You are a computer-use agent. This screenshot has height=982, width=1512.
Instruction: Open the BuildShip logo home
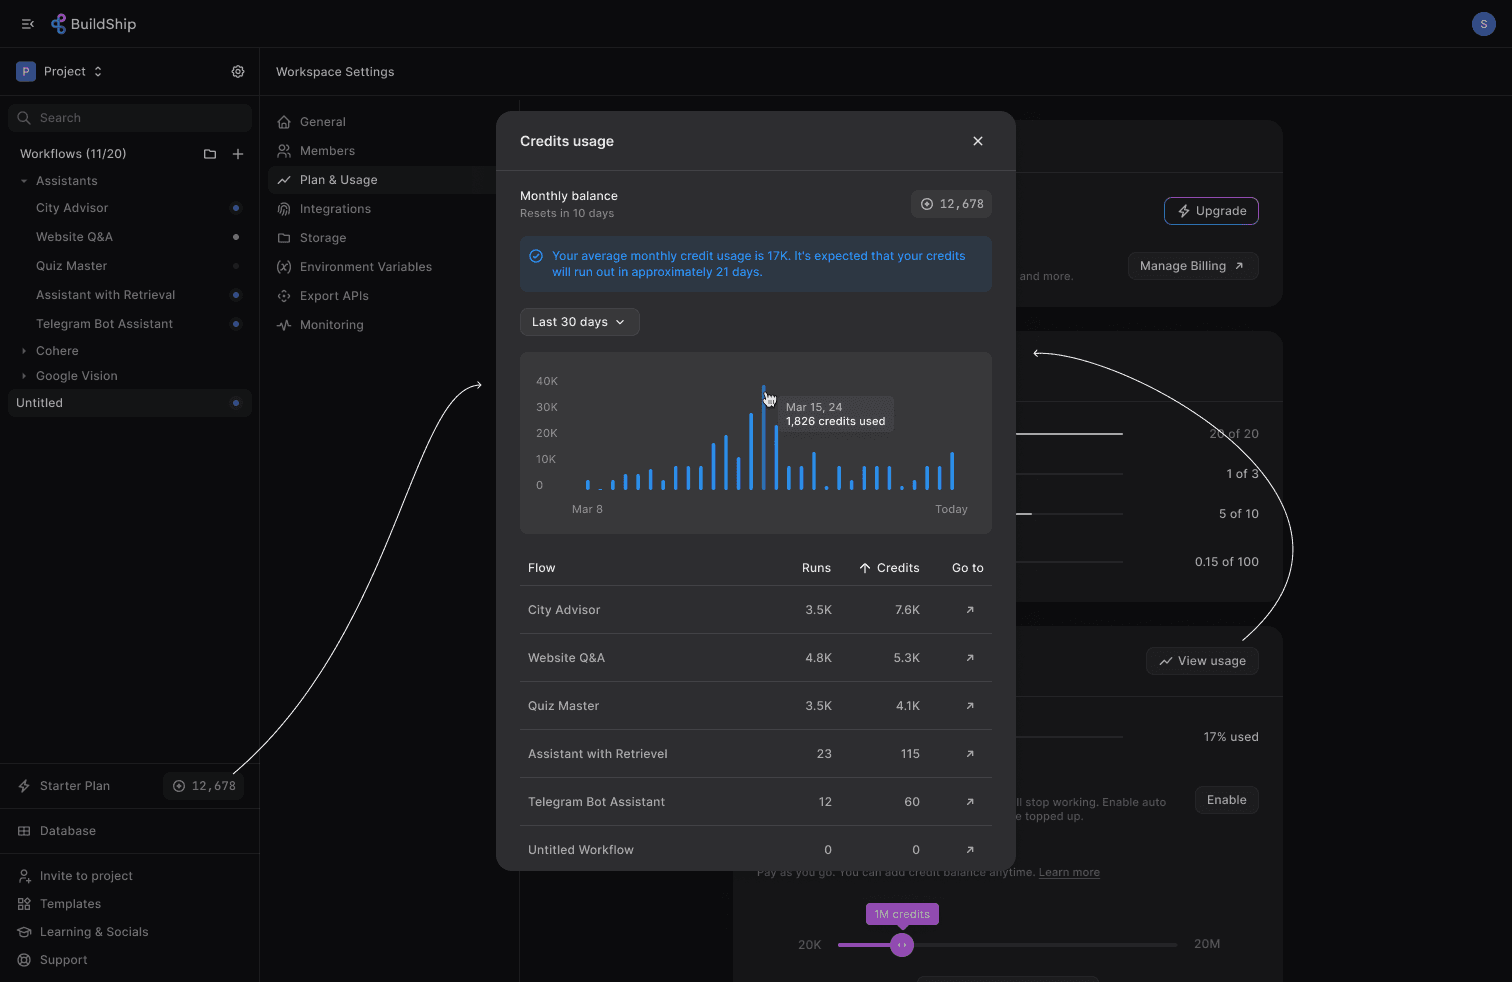pyautogui.click(x=94, y=24)
